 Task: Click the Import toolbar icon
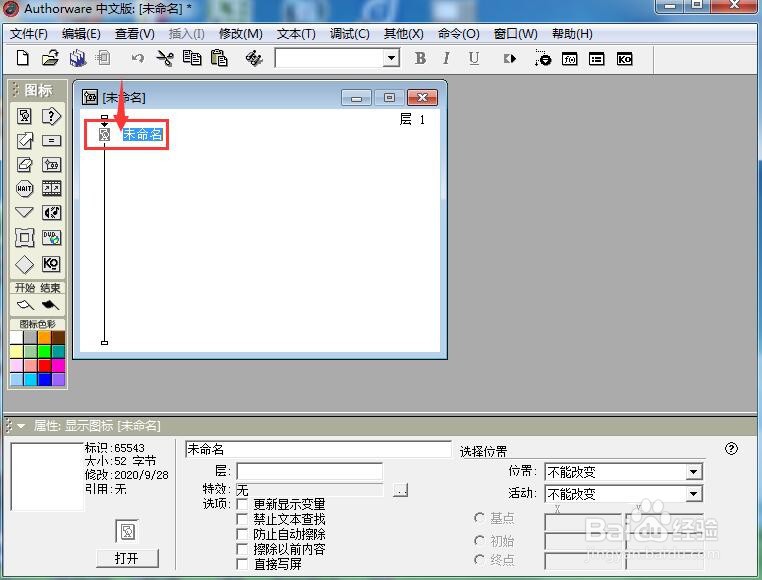(103, 58)
